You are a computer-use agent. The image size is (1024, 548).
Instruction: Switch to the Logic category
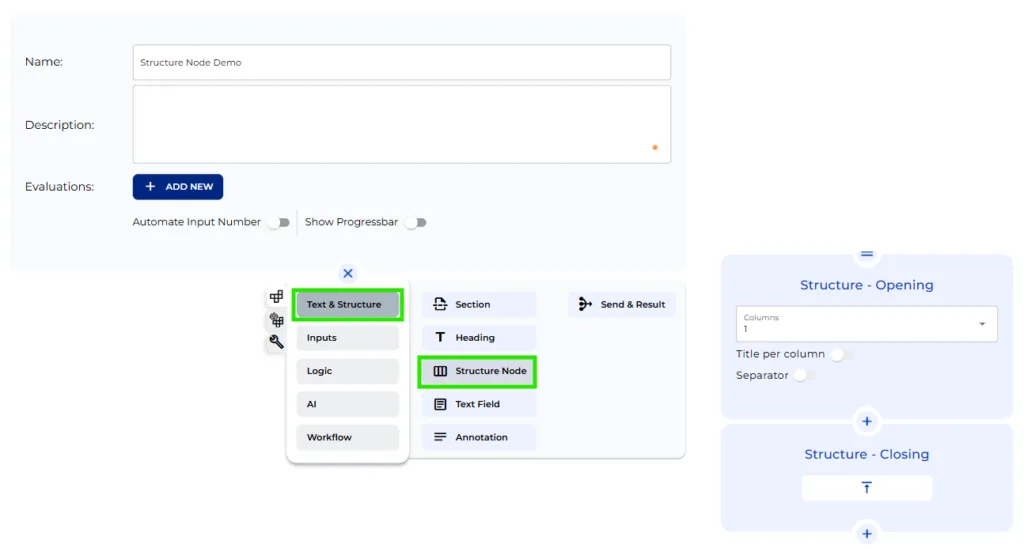(347, 371)
